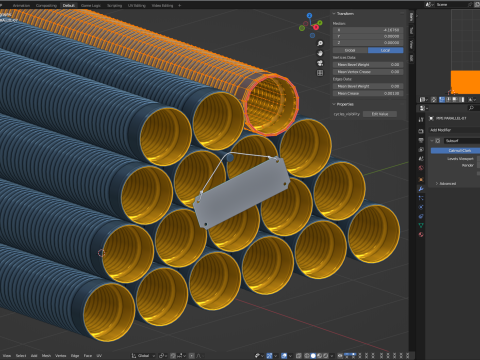Adjust vertices Mean Bevel Weight slider
The width and height of the screenshot is (480, 360).
coord(368,65)
